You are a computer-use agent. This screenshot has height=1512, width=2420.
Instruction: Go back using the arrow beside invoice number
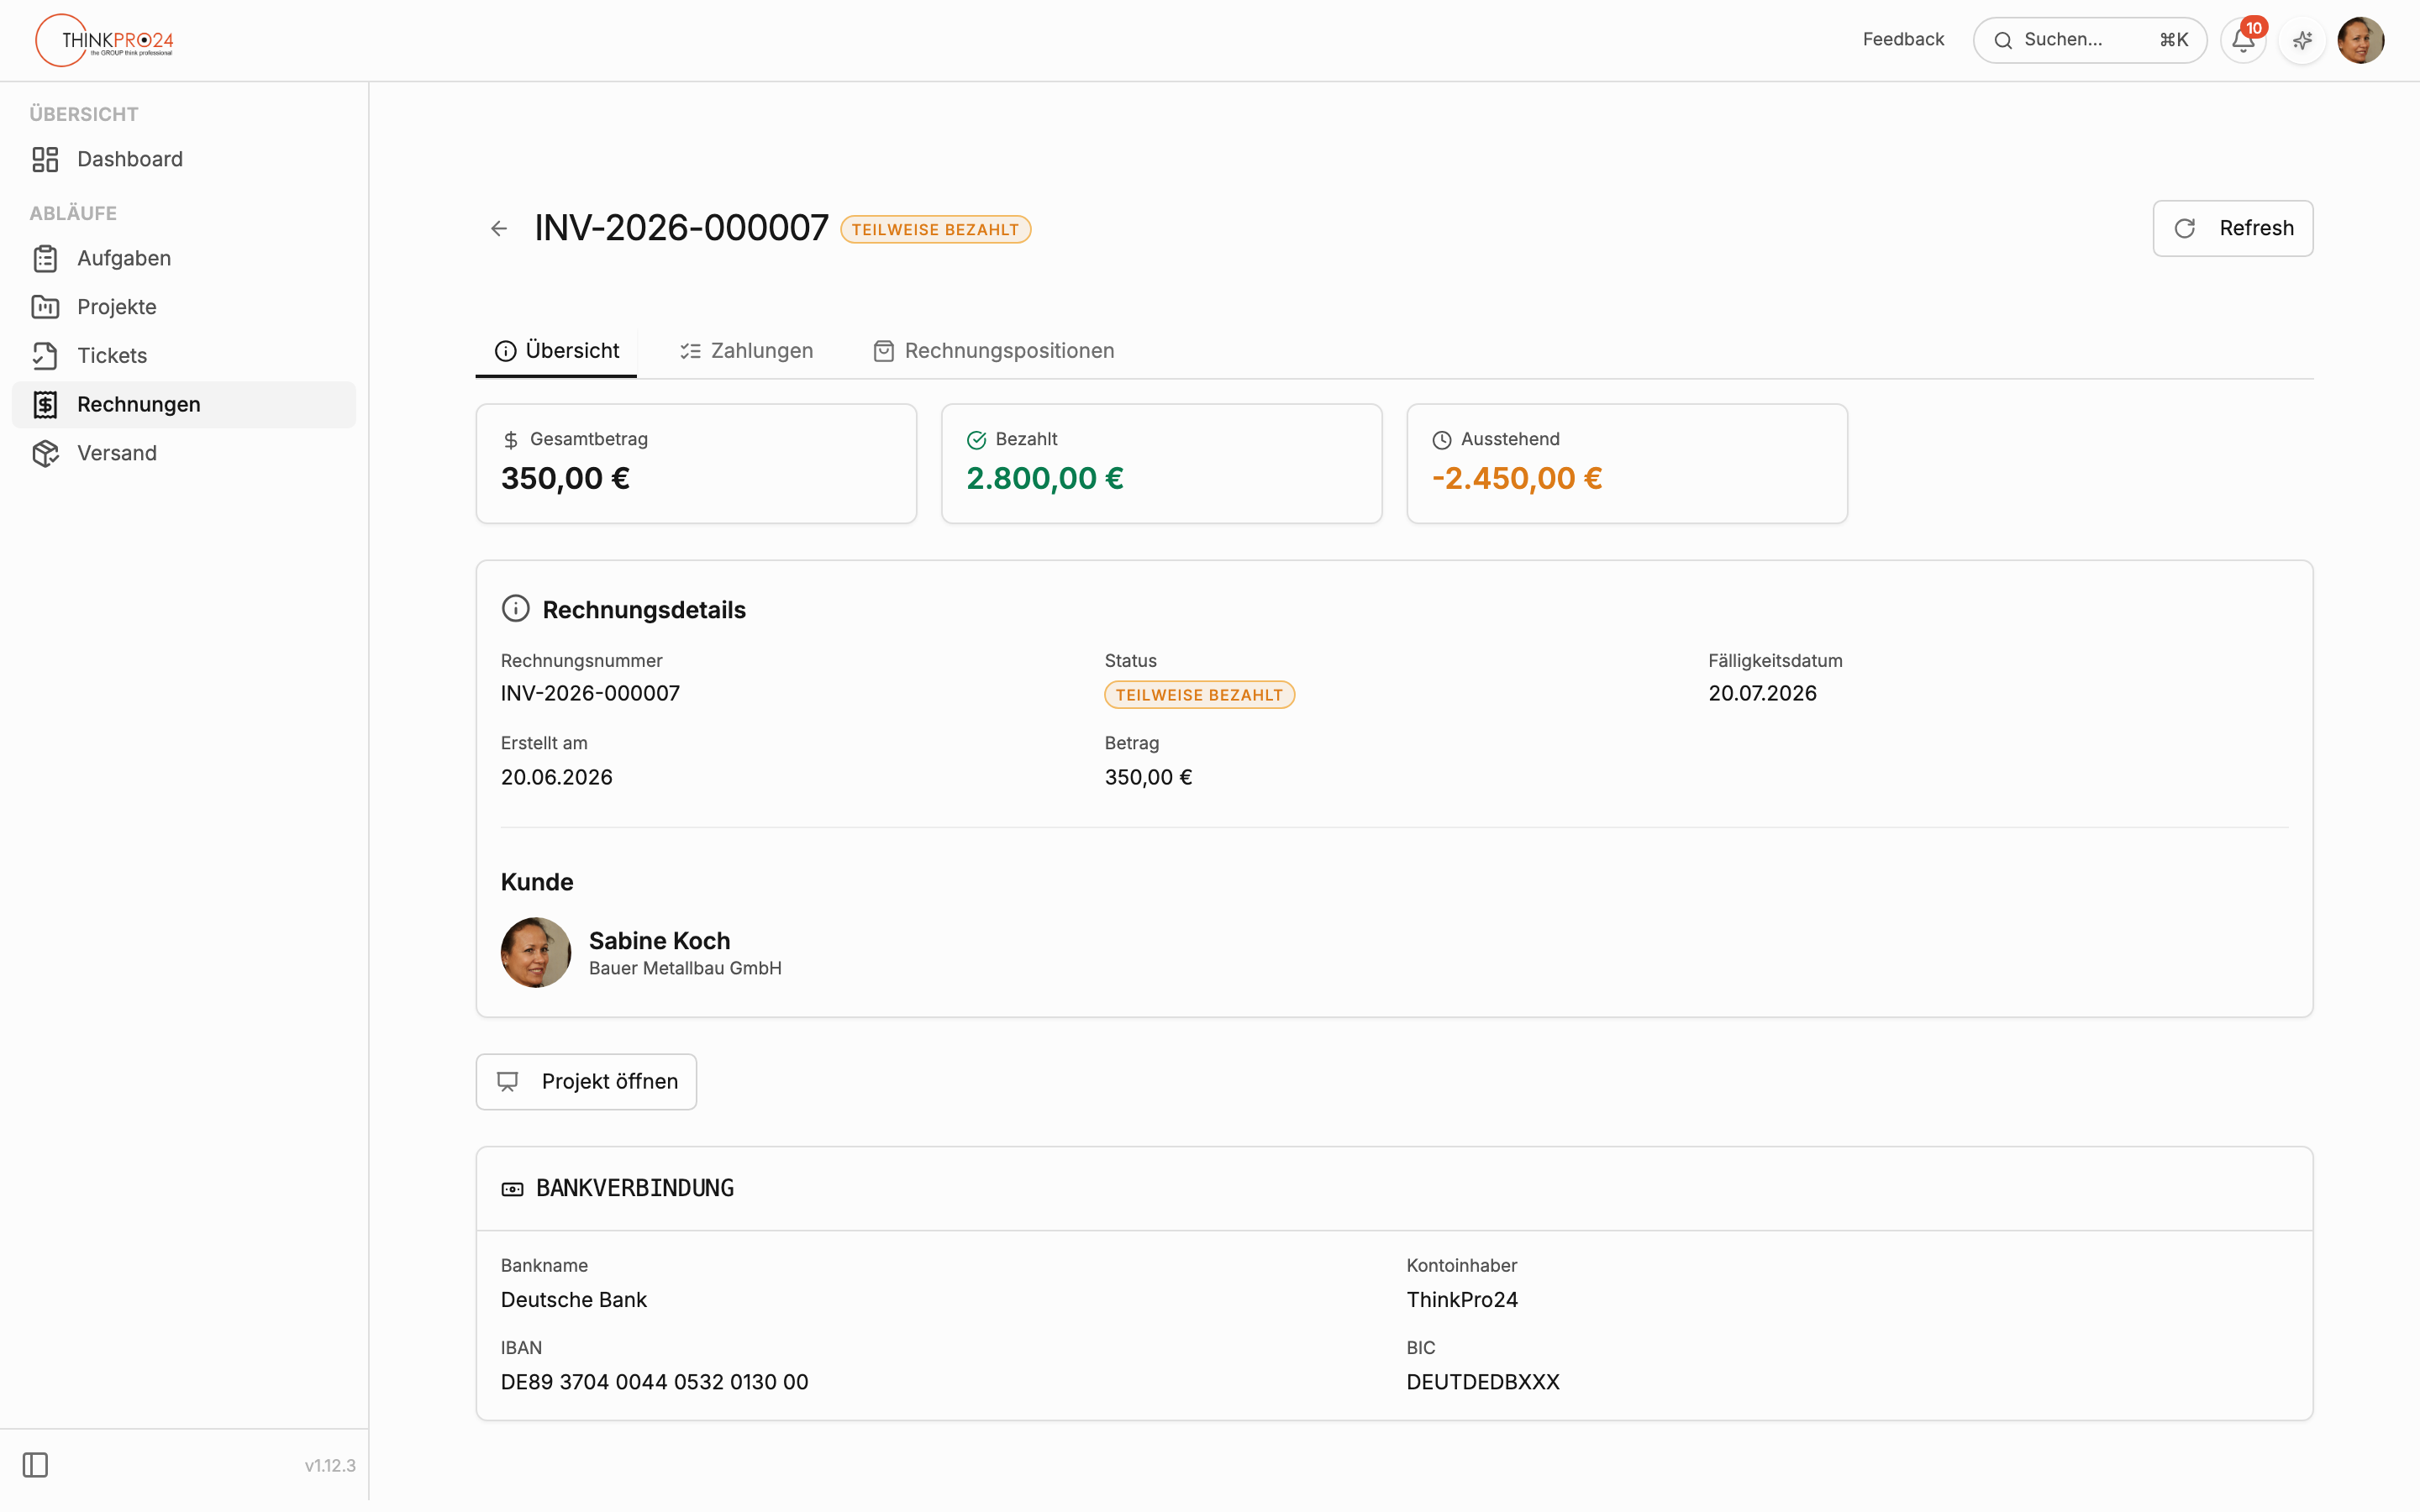(x=499, y=229)
